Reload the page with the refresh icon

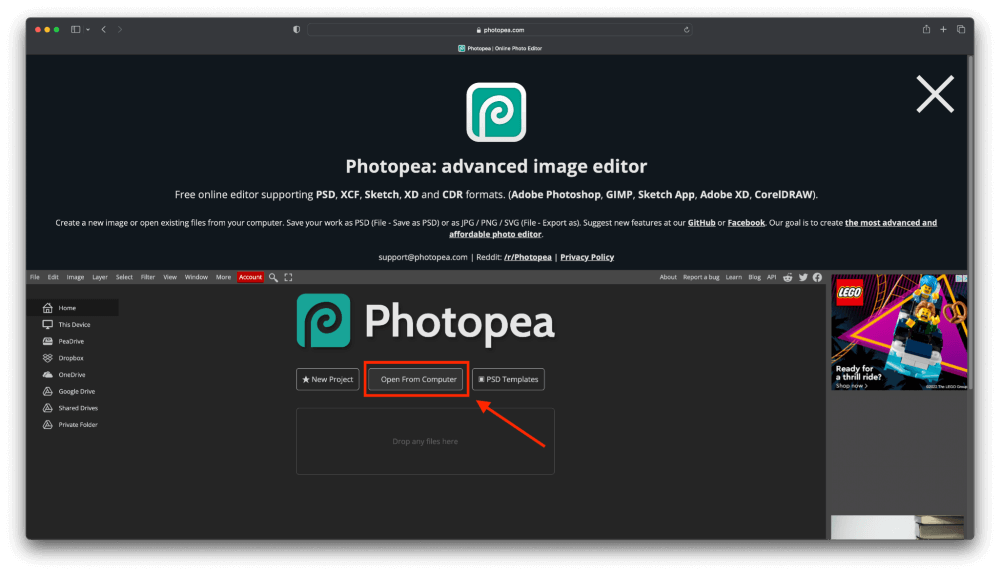point(686,30)
